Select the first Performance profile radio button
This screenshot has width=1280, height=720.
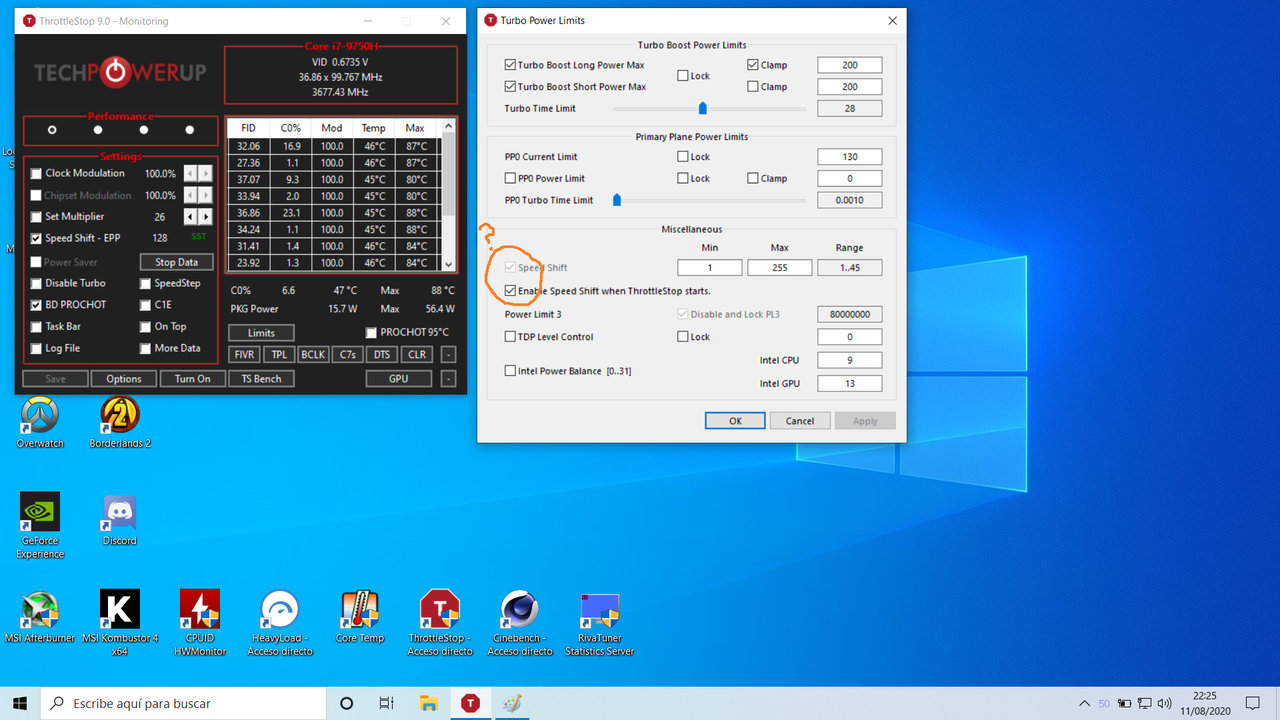52,130
